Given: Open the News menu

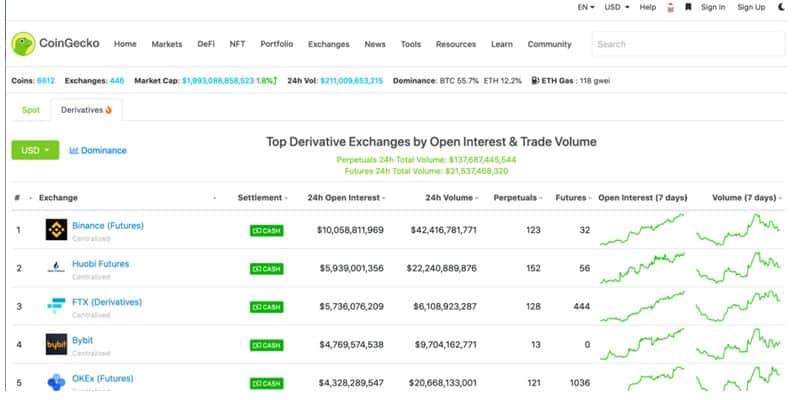Looking at the screenshot, I should tap(375, 44).
